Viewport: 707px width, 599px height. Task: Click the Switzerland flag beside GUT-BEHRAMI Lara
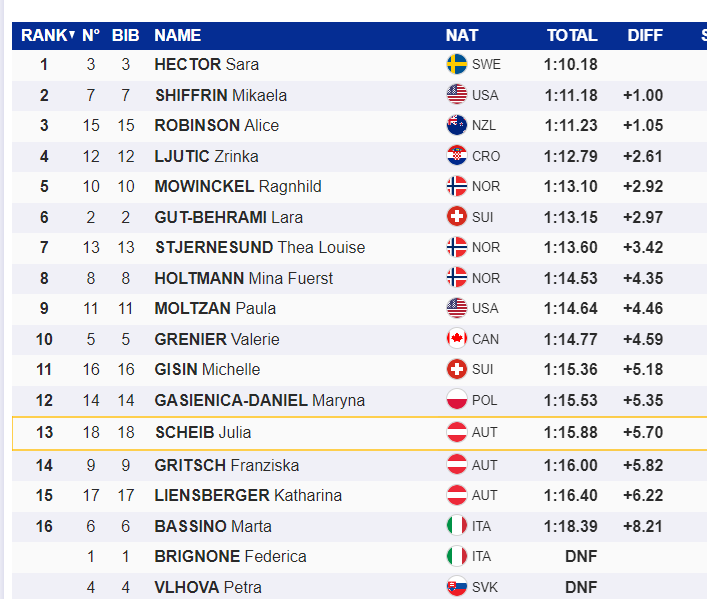(456, 217)
